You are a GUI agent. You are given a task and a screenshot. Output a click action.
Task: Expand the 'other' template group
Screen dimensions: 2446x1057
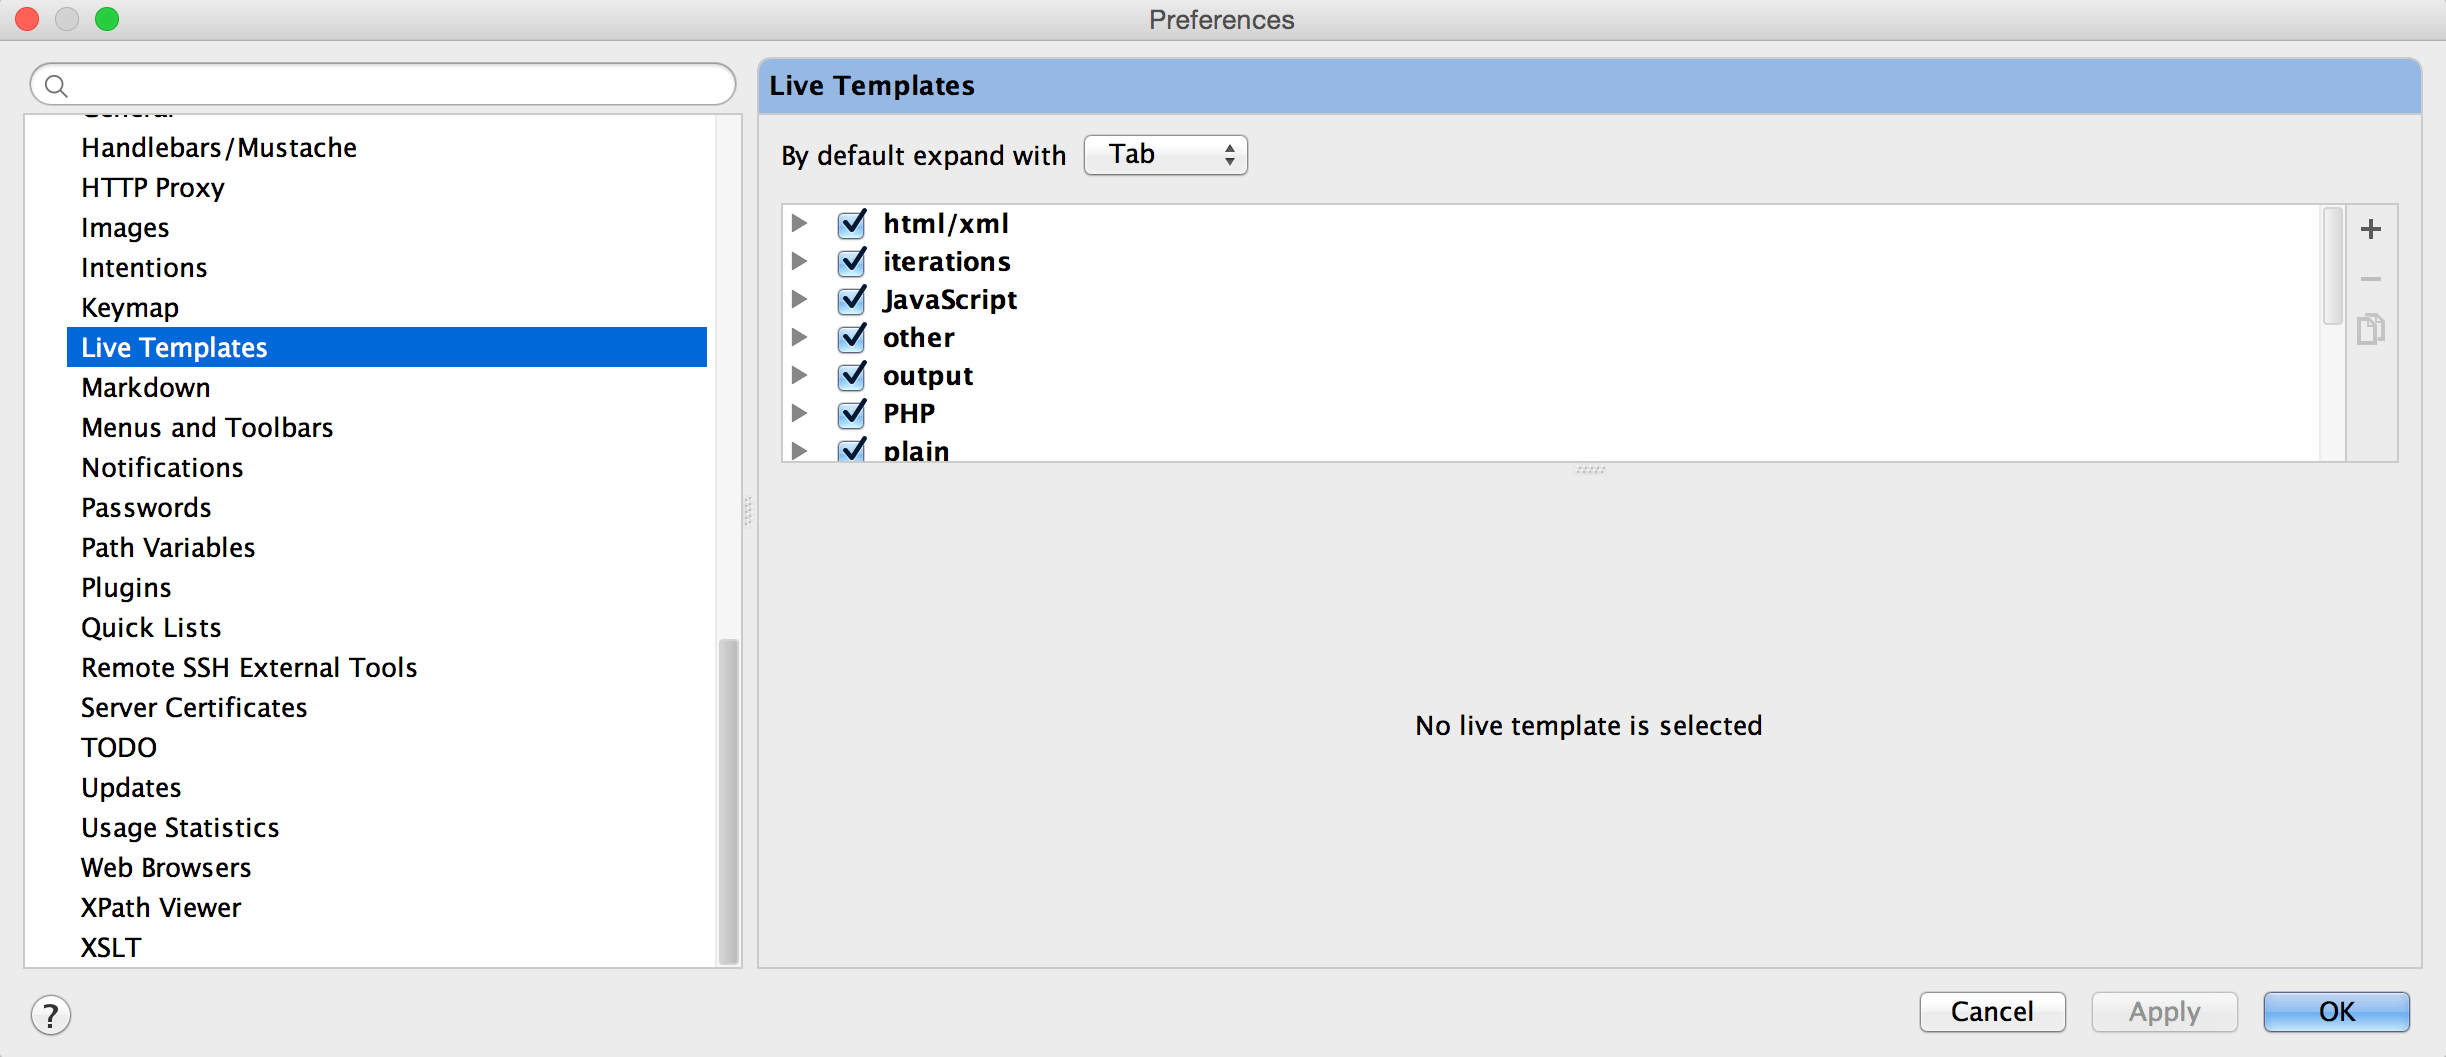coord(799,337)
